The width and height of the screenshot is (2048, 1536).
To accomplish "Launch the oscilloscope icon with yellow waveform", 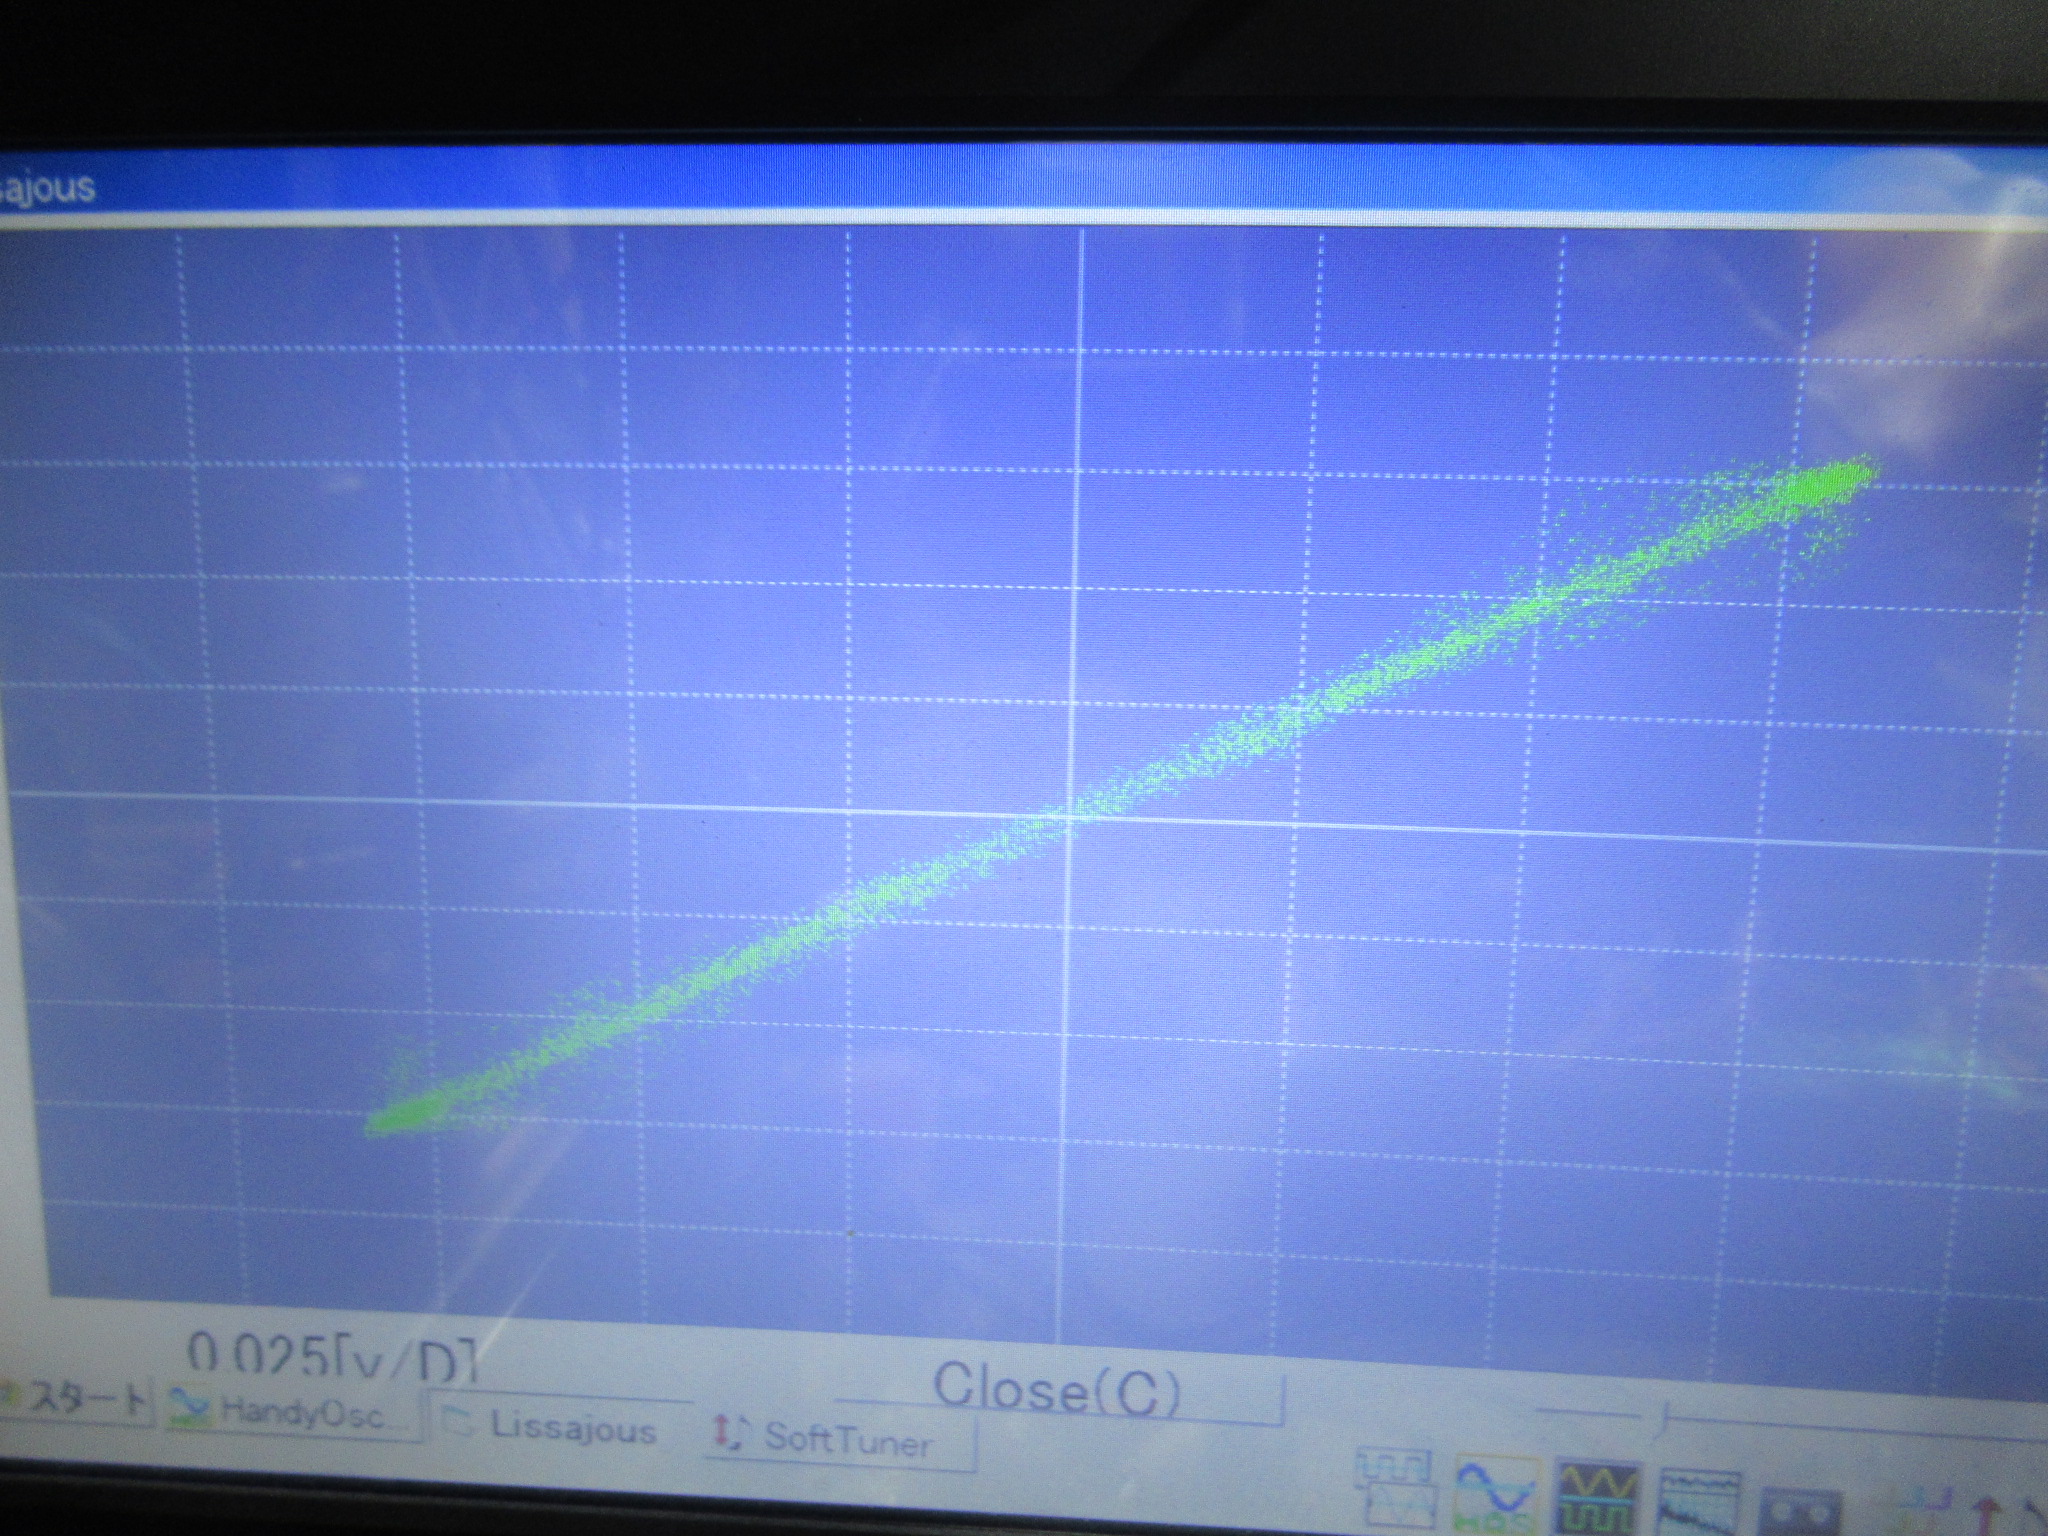I will click(1598, 1497).
